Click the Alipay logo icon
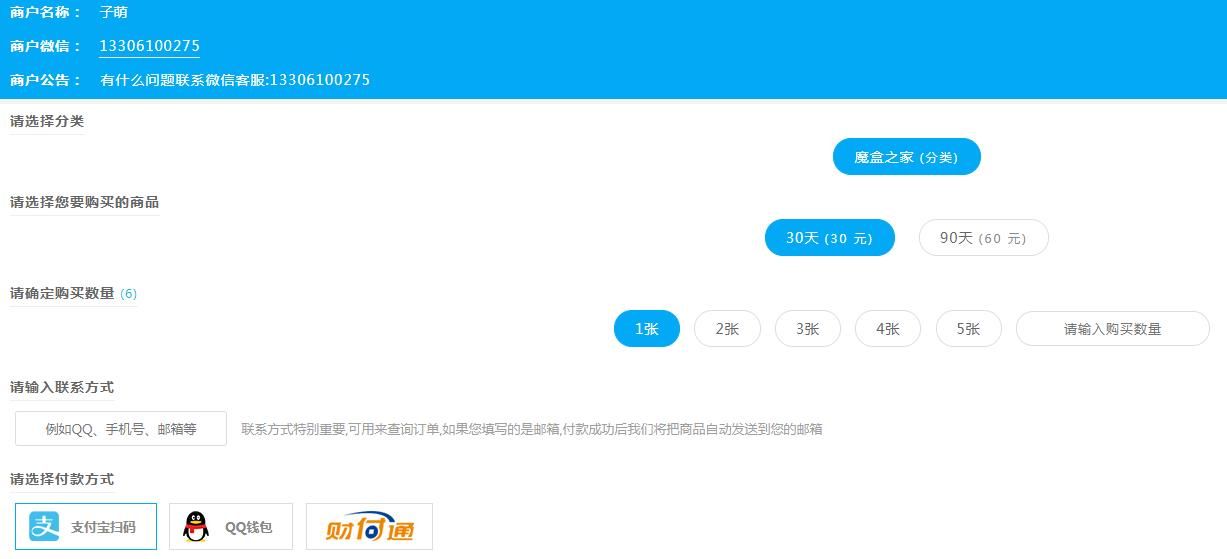This screenshot has width=1227, height=559. (x=44, y=526)
